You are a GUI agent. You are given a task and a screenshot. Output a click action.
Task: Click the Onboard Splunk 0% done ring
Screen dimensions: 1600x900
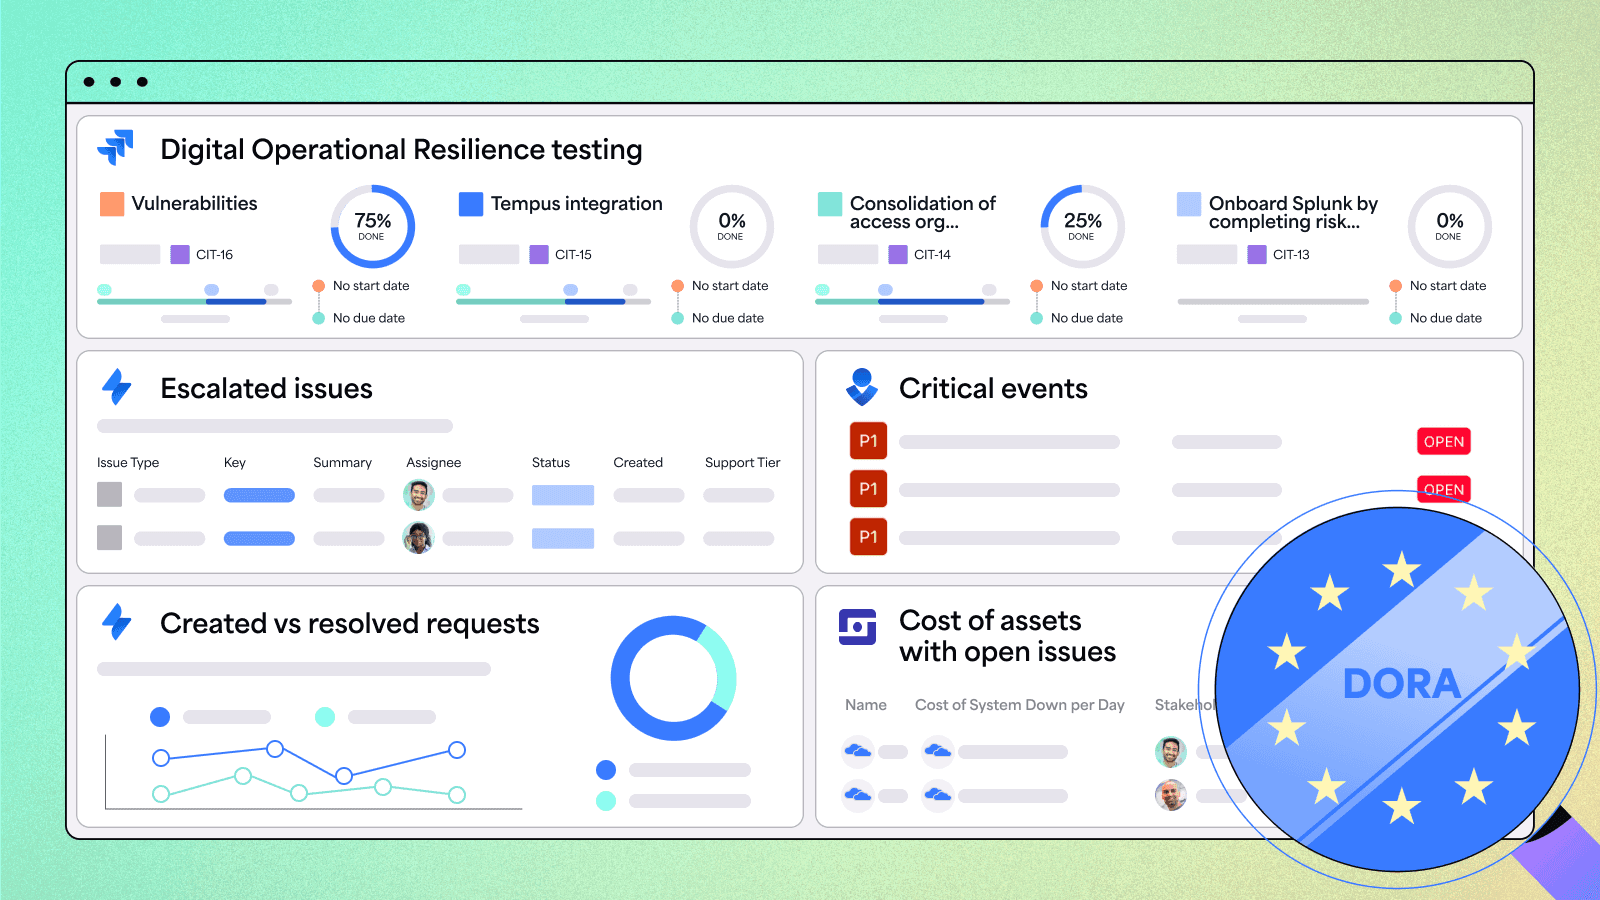click(1449, 226)
